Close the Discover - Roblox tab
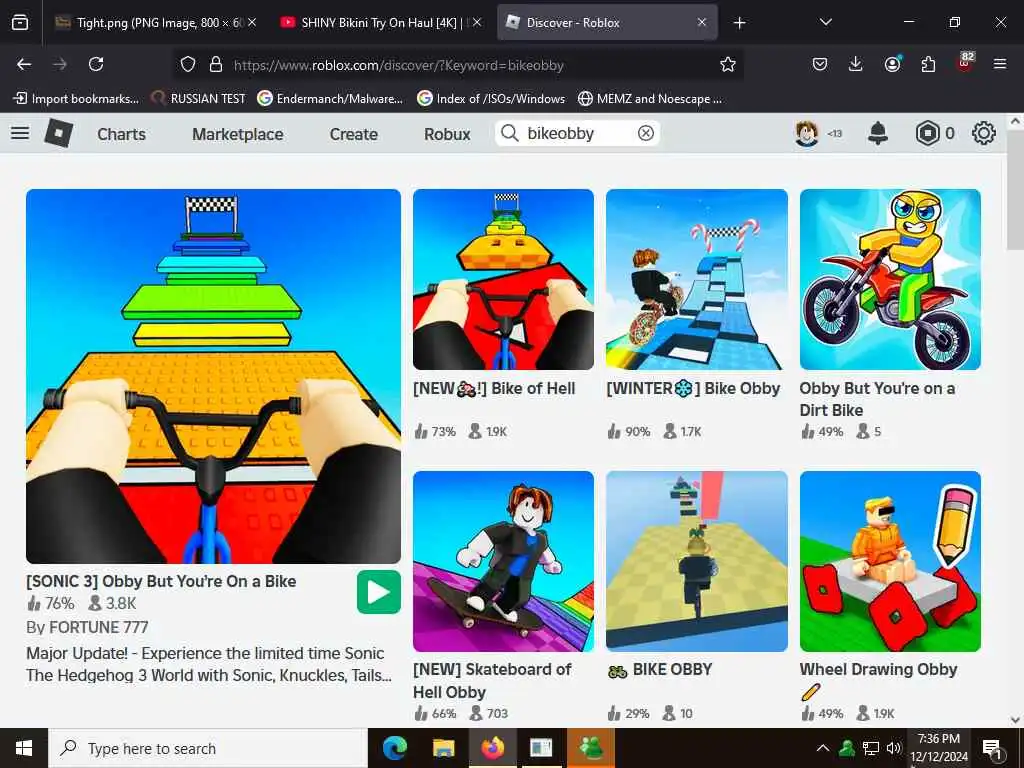This screenshot has height=768, width=1024. 701,23
